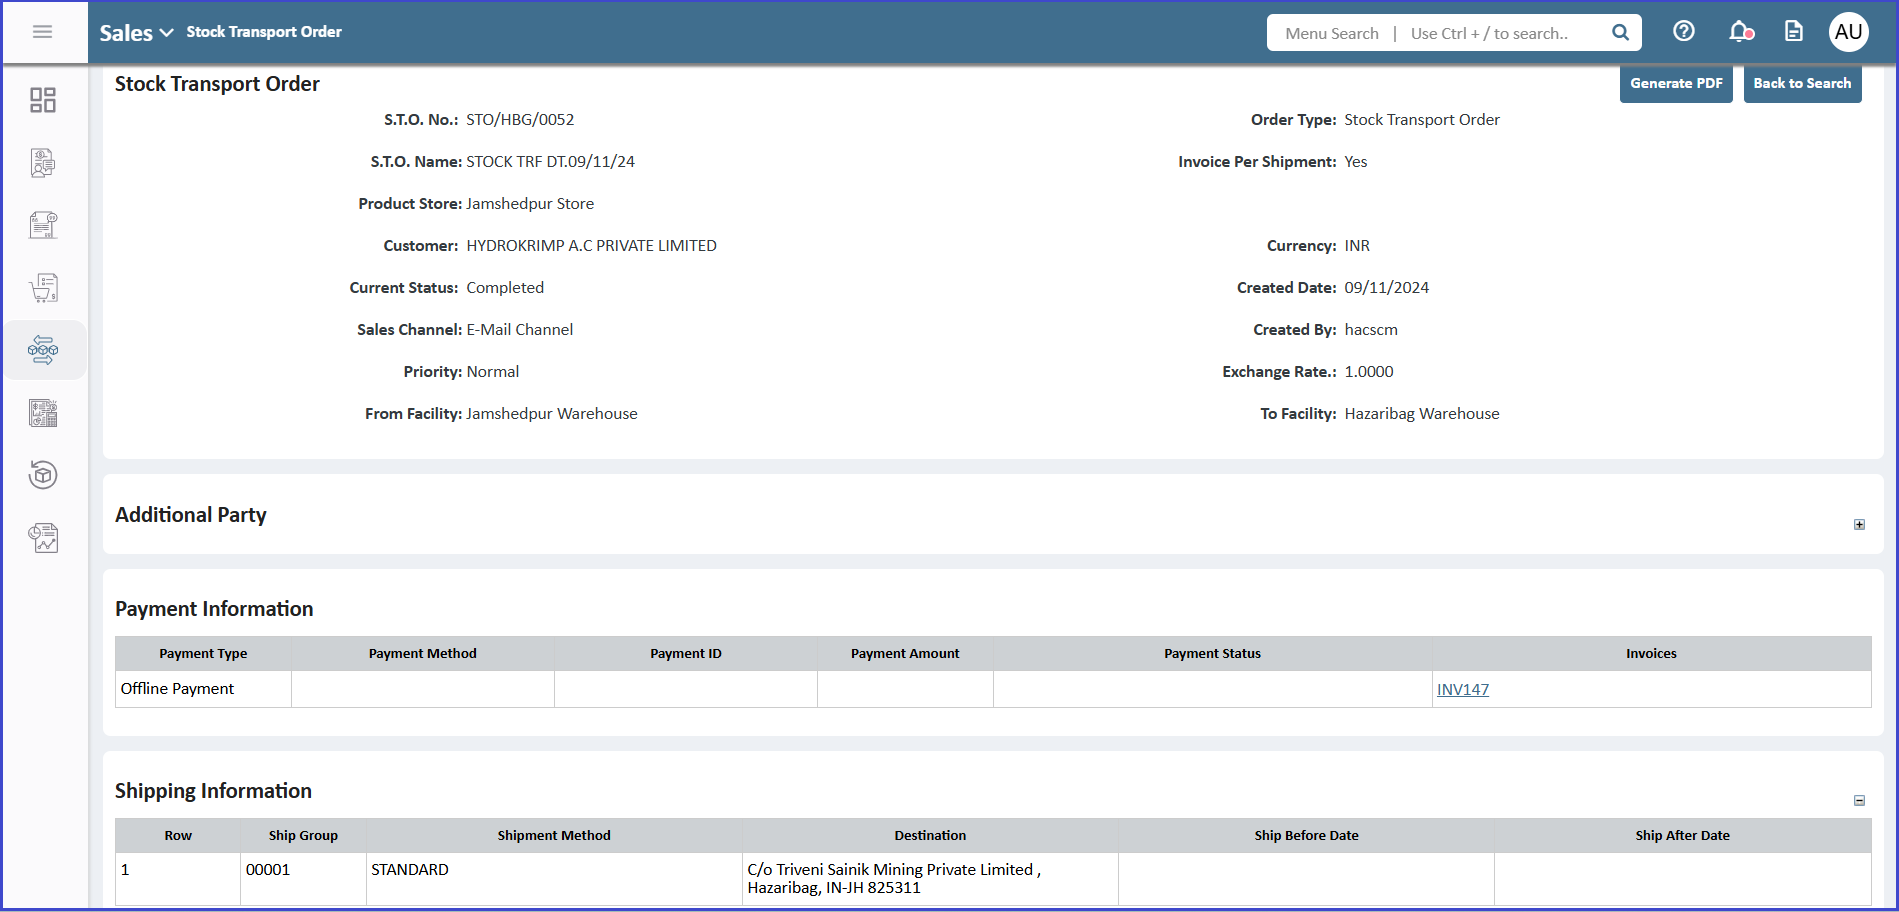Click the Ship After Date header
Image resolution: width=1899 pixels, height=912 pixels.
tap(1682, 836)
